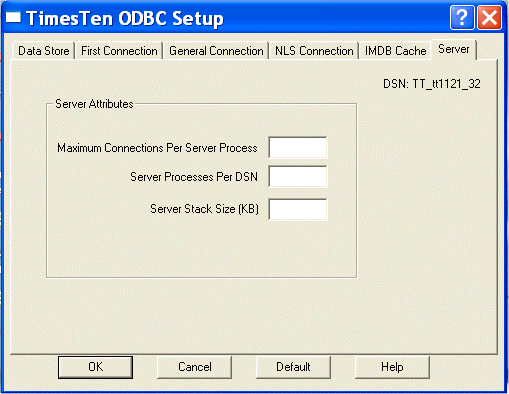The height and width of the screenshot is (394, 509).
Task: Click the Server Stack Size (KB) input box
Action: tap(298, 209)
